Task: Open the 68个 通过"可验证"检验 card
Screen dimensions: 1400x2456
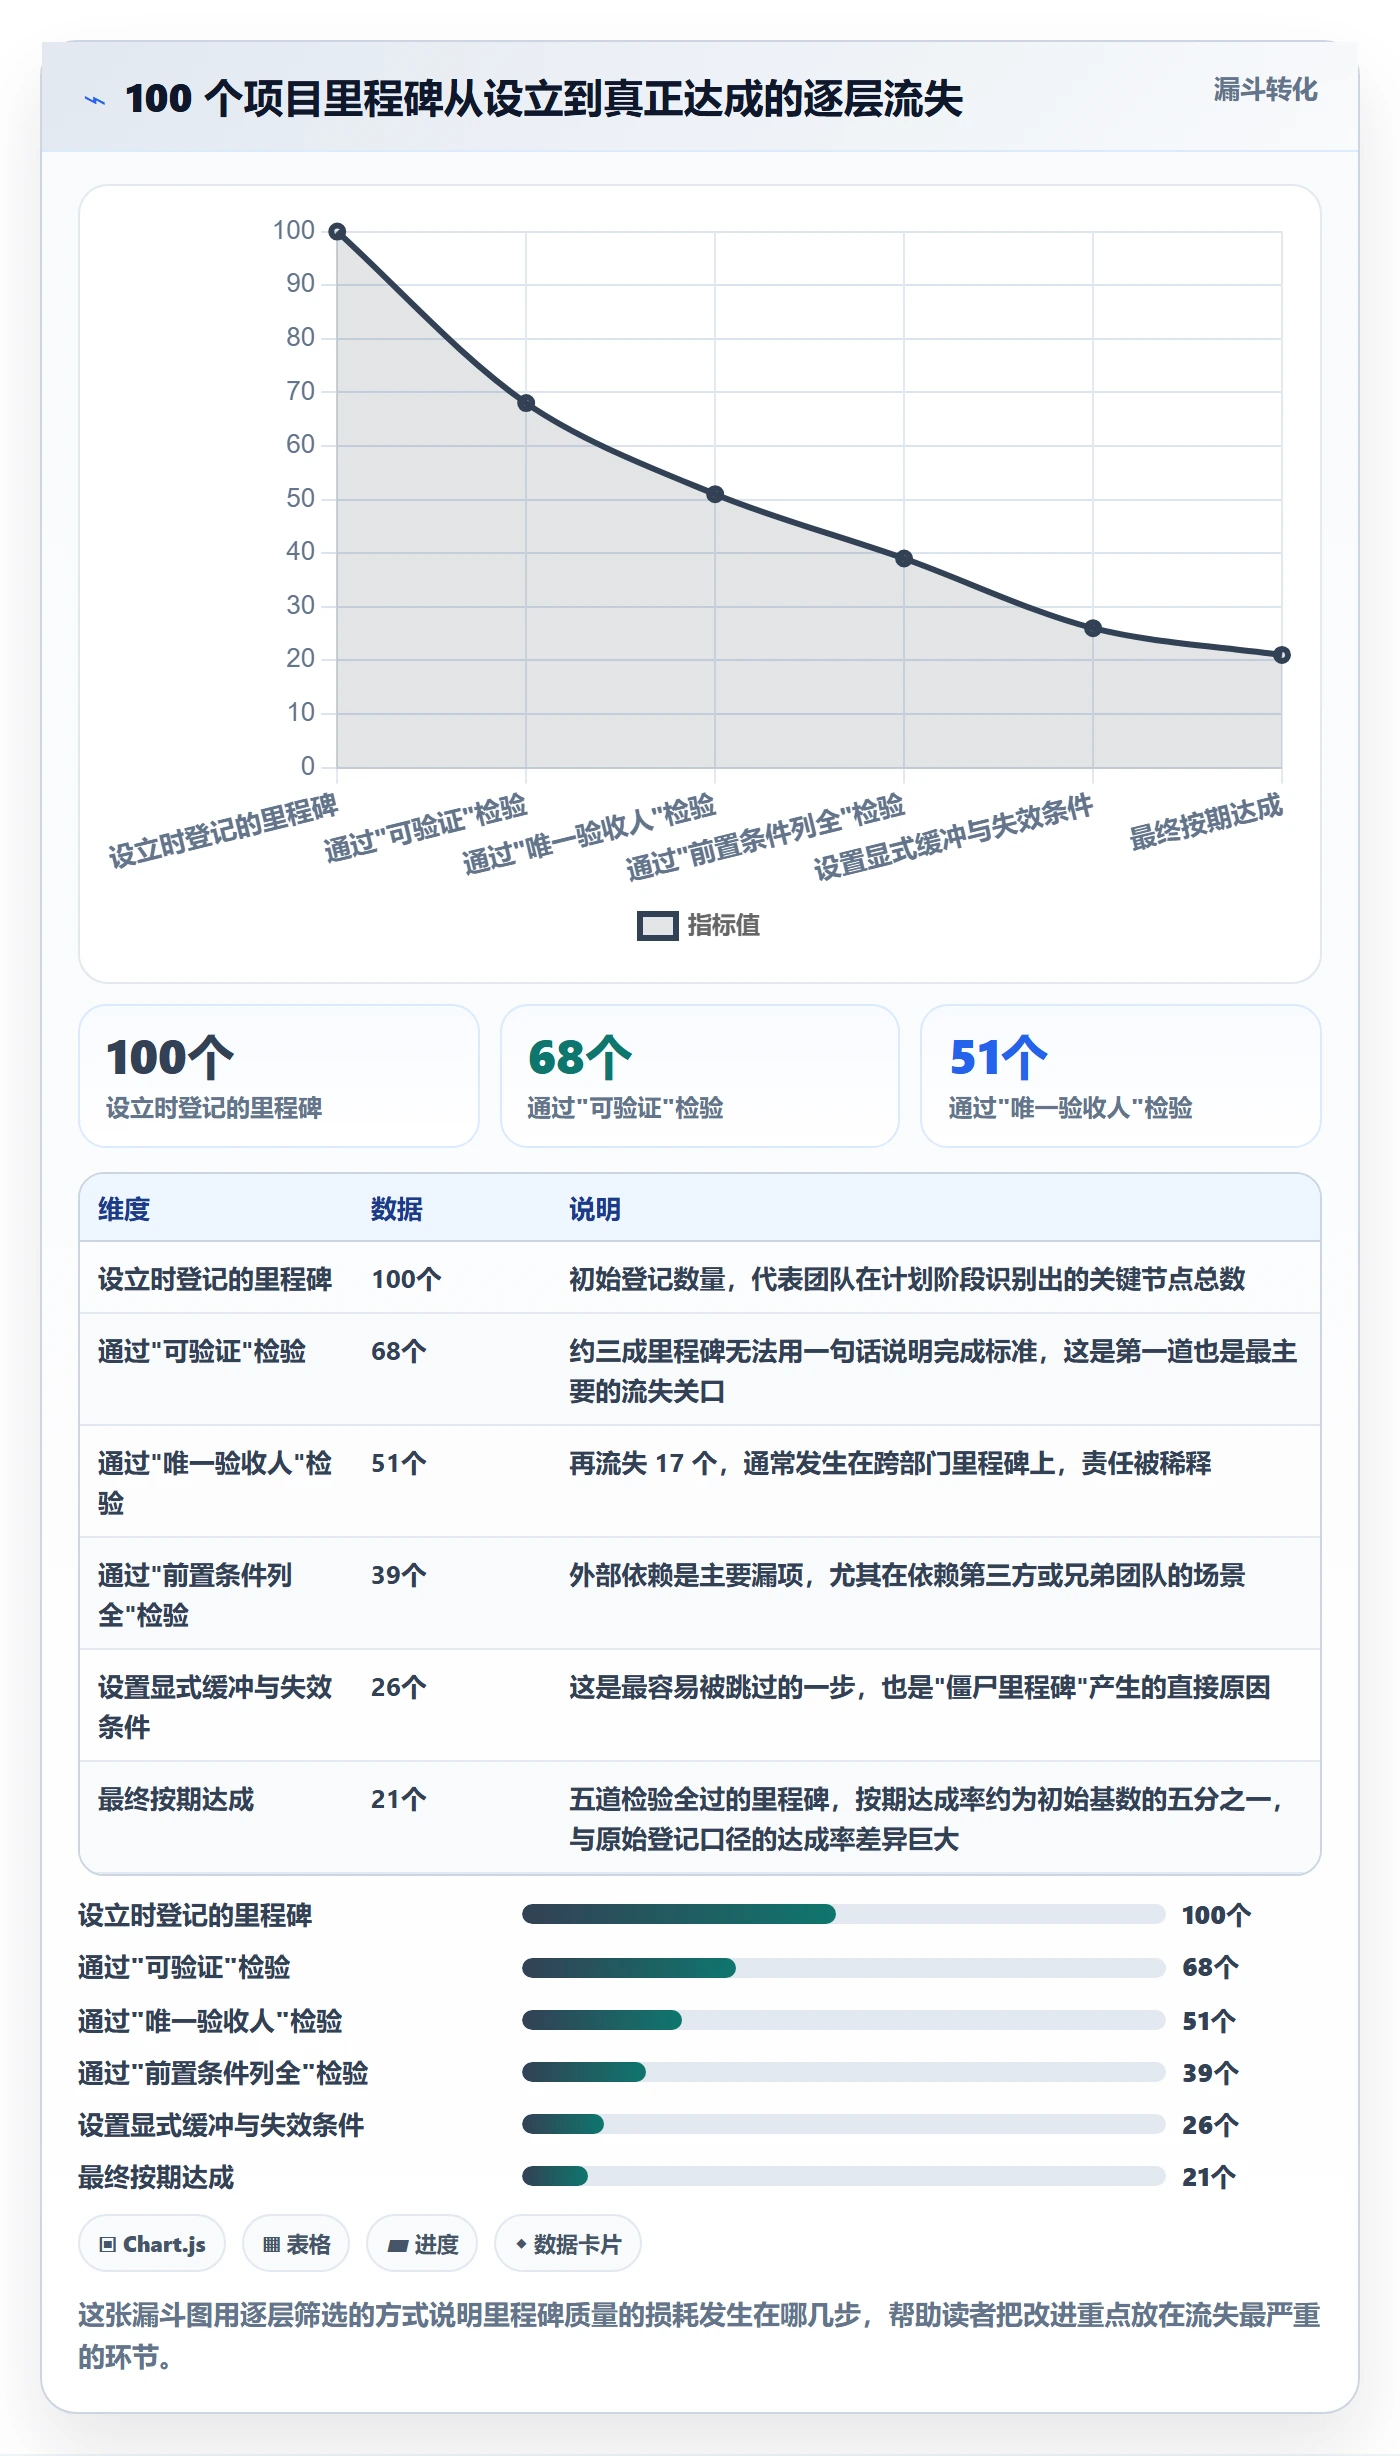Action: click(700, 1076)
